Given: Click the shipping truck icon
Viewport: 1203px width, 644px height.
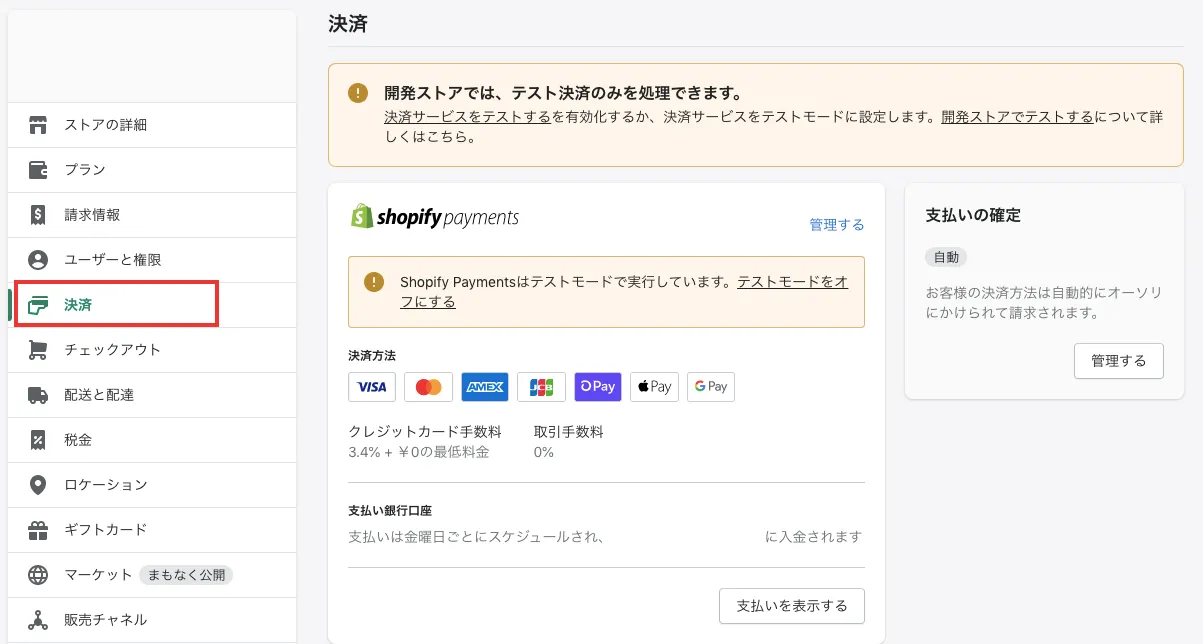Looking at the screenshot, I should (38, 395).
